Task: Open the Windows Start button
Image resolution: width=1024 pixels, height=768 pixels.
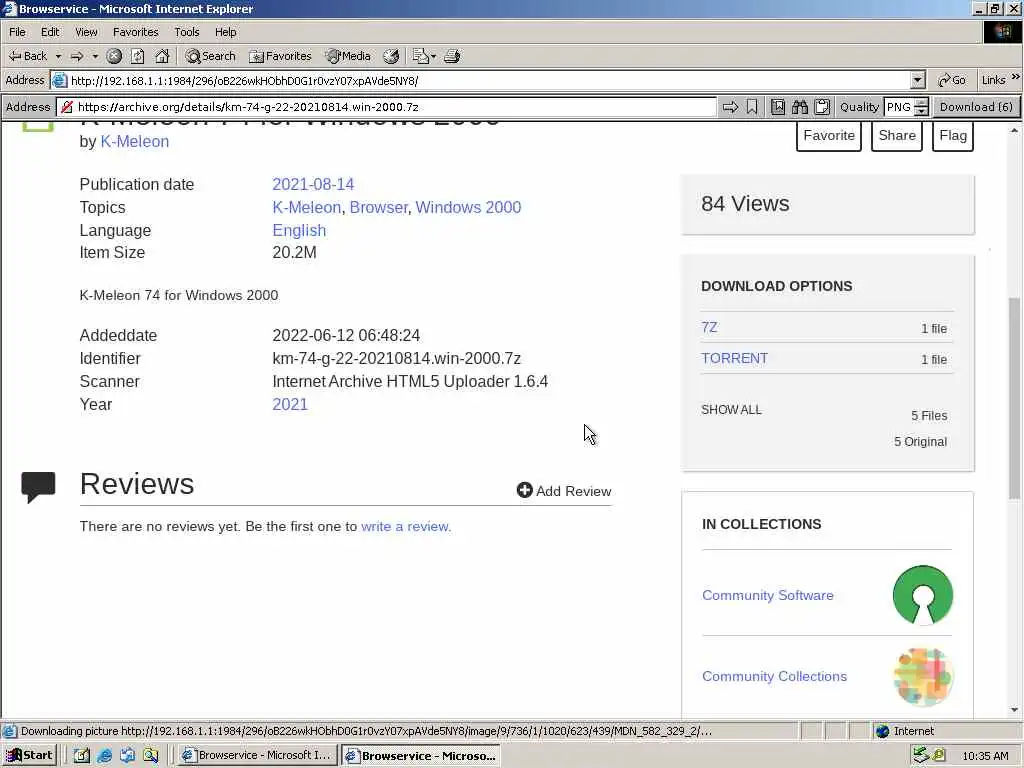Action: pyautogui.click(x=30, y=756)
